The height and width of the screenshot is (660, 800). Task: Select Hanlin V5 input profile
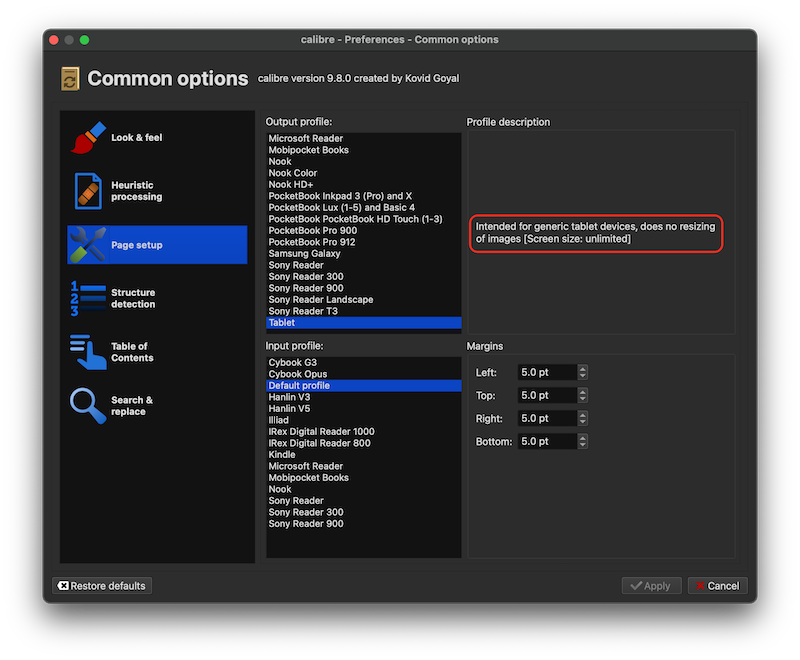coord(364,409)
